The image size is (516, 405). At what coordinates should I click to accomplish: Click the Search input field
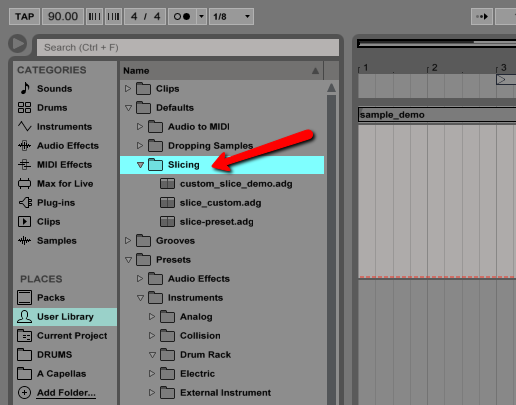tap(188, 47)
